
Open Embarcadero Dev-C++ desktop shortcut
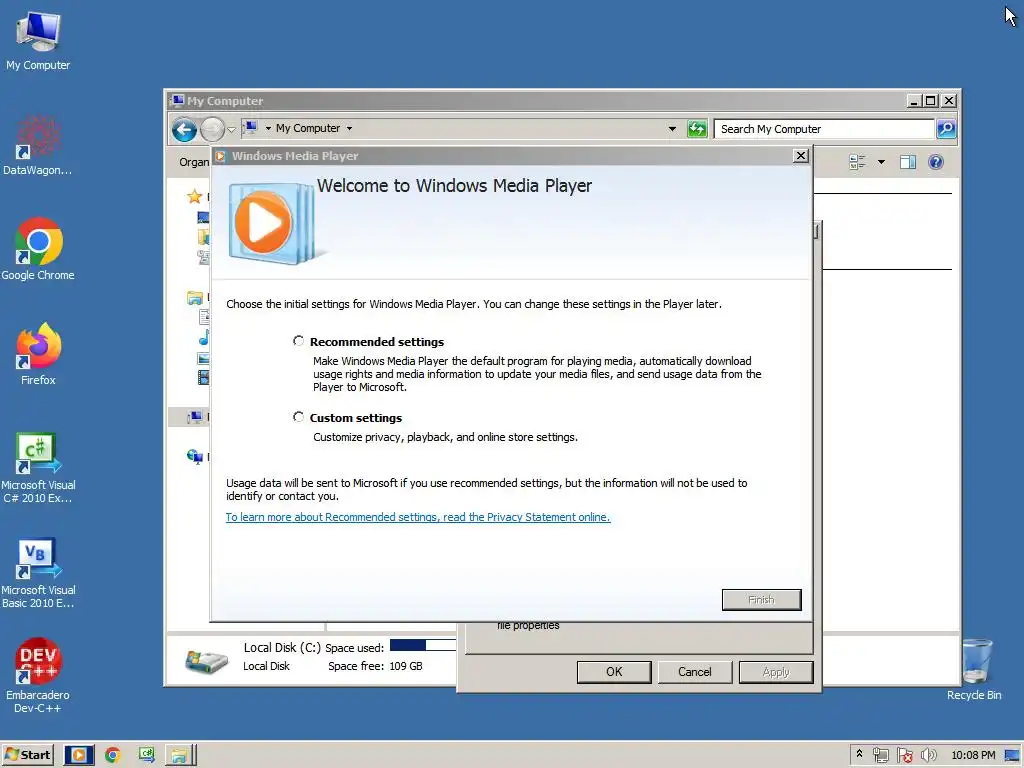point(38,676)
